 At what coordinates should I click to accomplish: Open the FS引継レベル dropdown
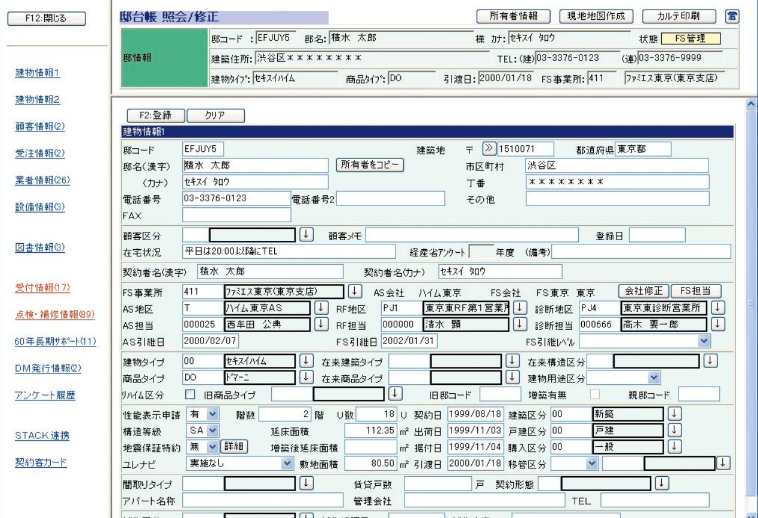(x=705, y=341)
